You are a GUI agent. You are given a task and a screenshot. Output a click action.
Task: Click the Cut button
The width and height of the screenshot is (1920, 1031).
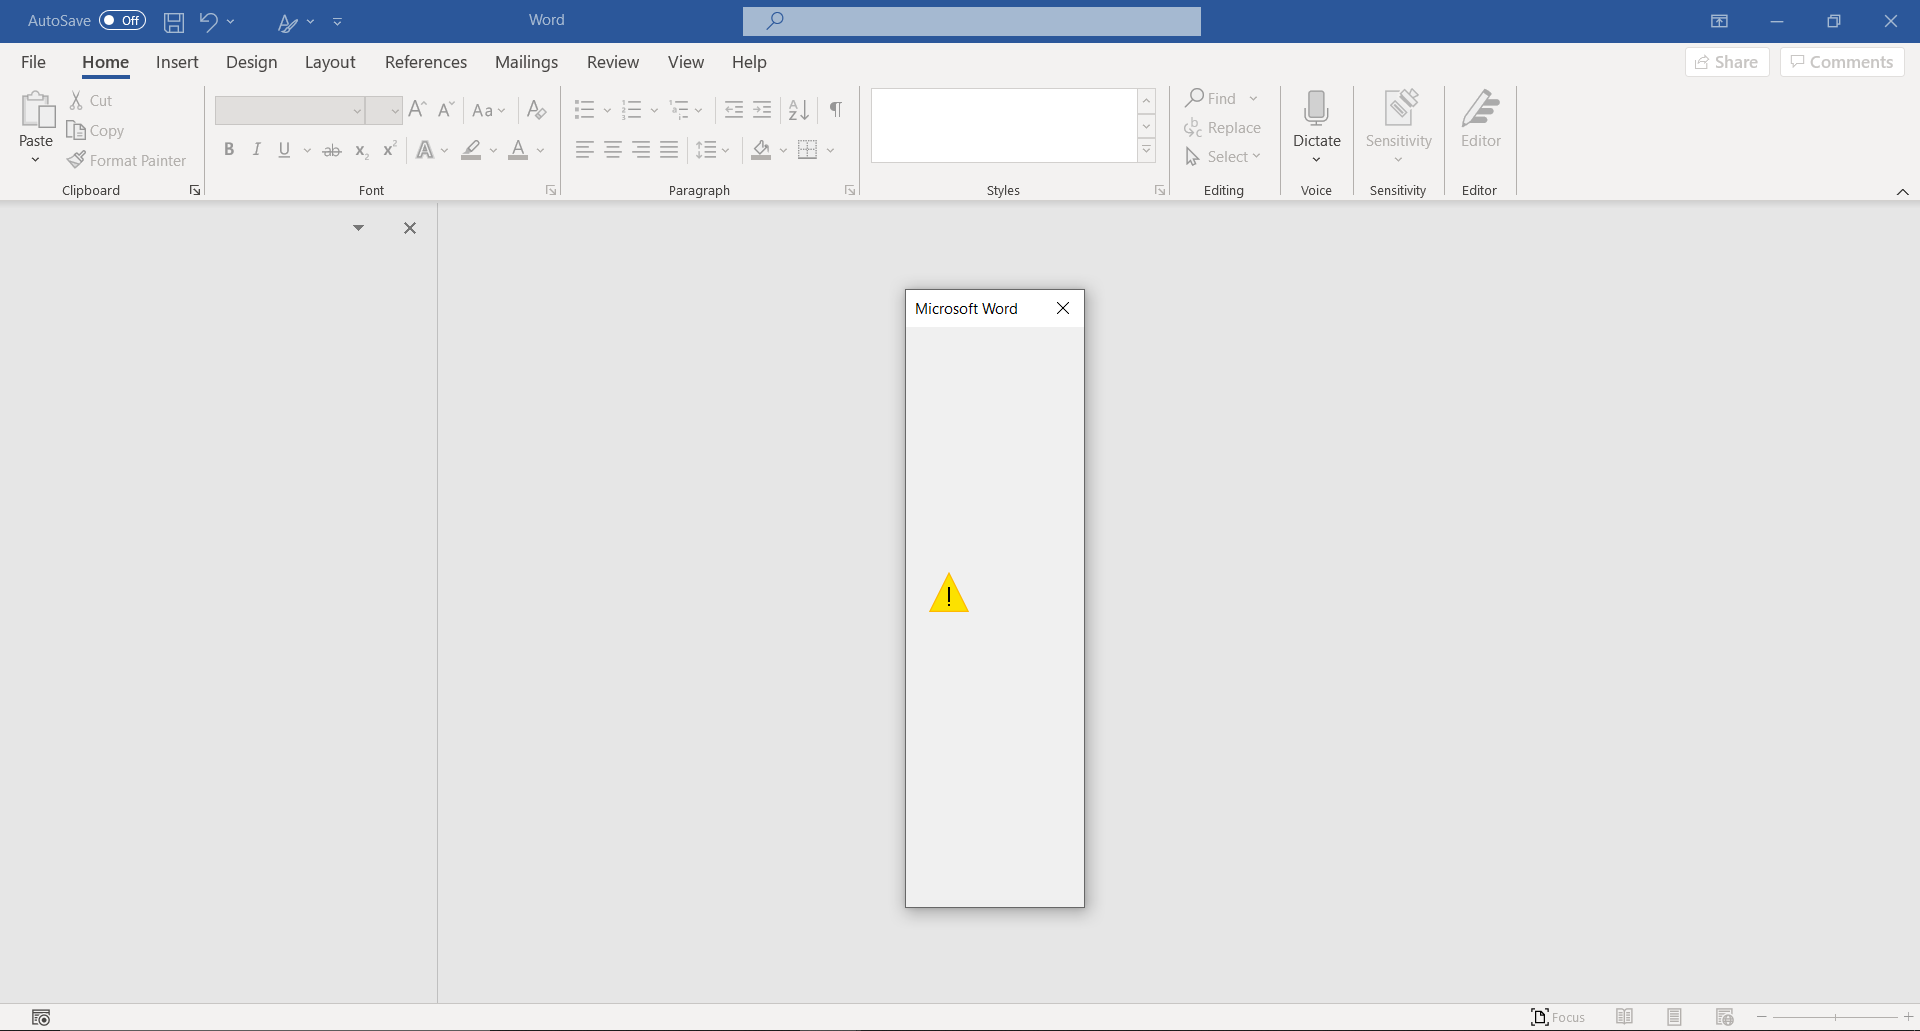[x=91, y=101]
